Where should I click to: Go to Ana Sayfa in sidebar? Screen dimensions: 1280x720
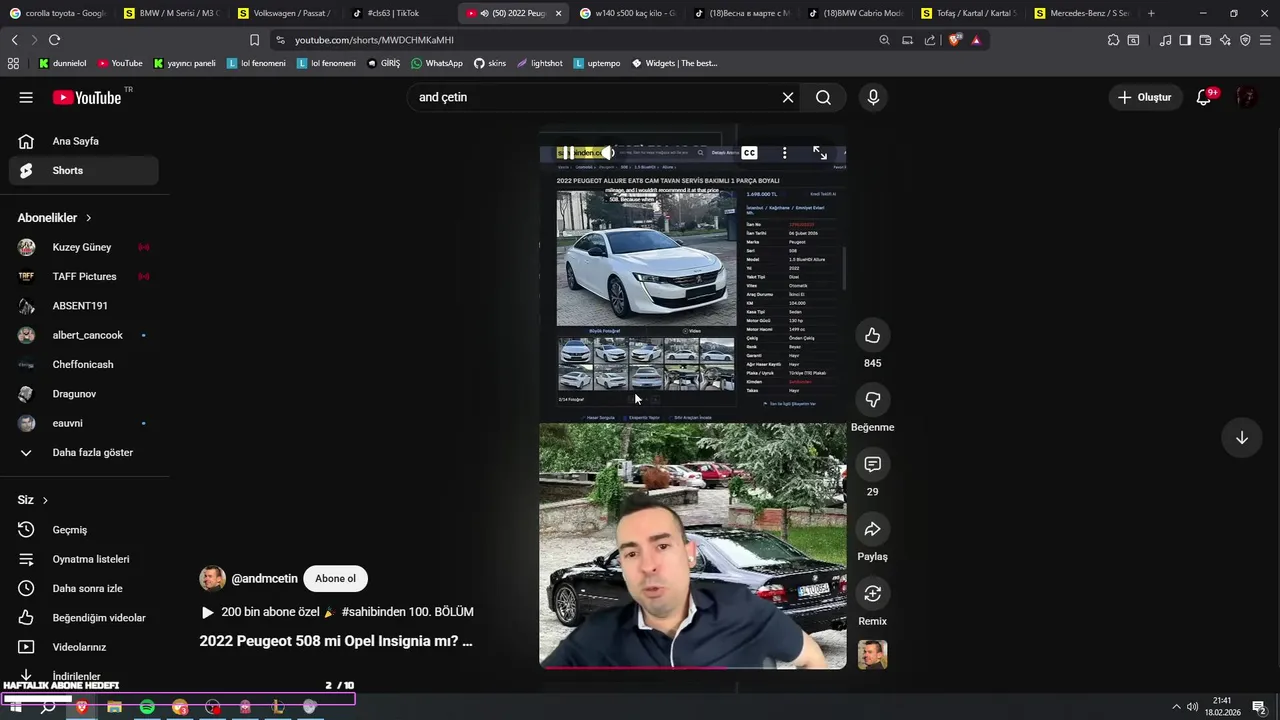coord(84,141)
